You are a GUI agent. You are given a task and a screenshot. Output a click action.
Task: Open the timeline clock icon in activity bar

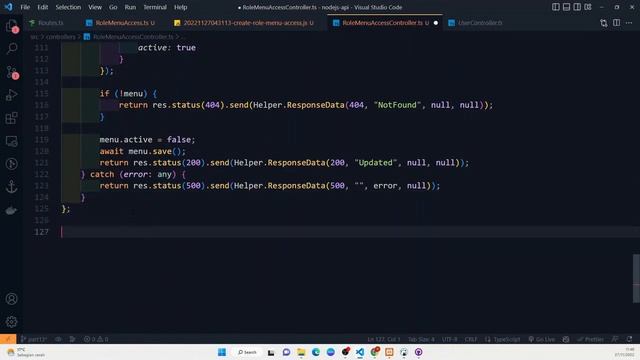click(x=11, y=164)
